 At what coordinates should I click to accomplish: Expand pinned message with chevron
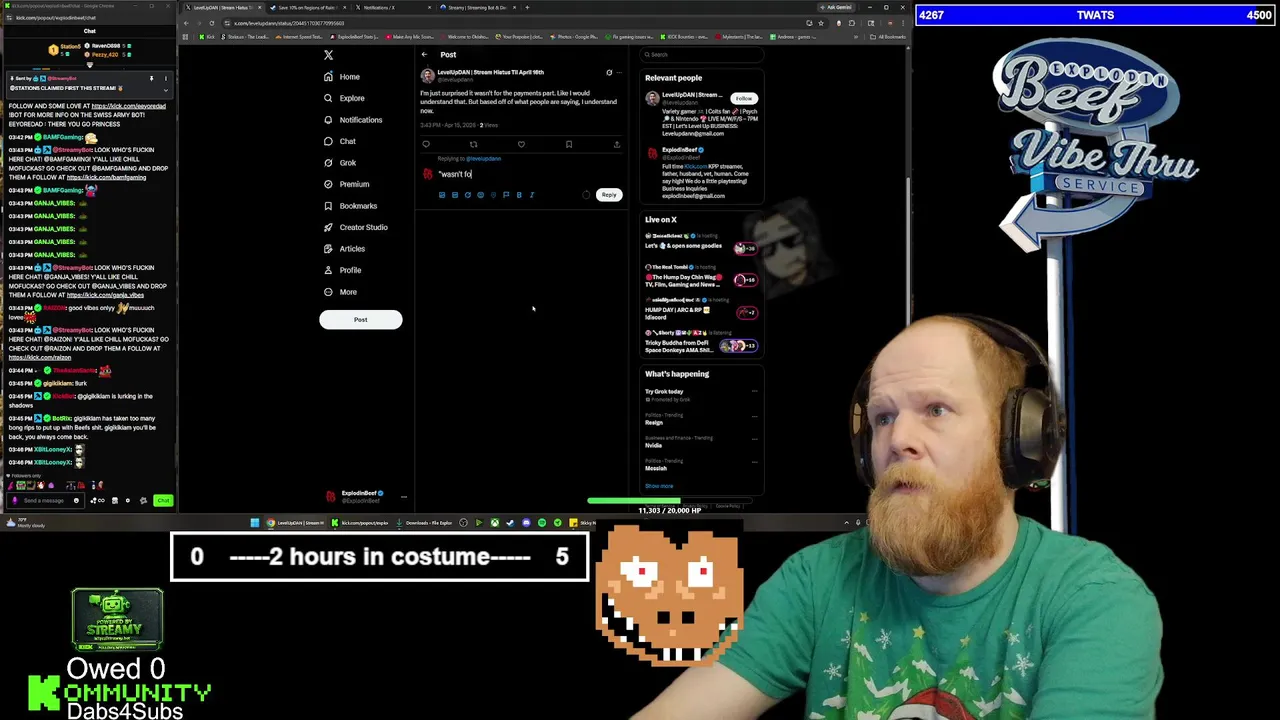165,88
